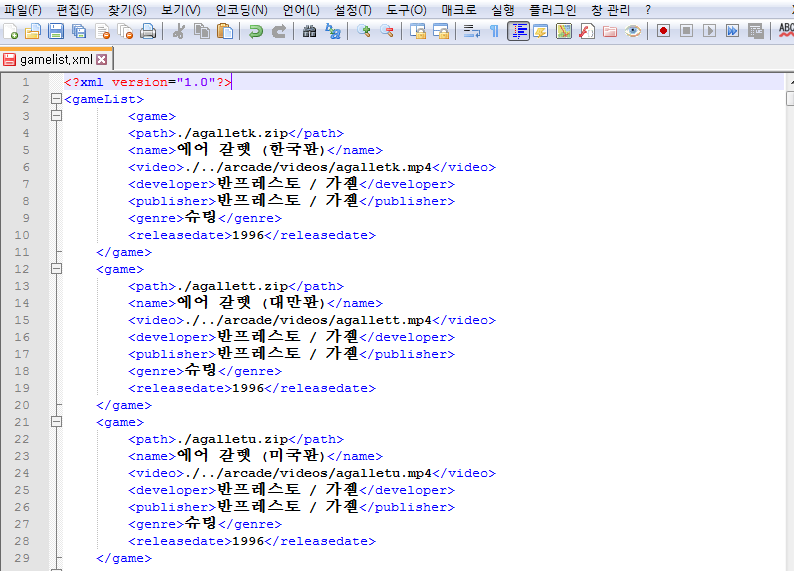Click the name text 에어 갈렛 (대만판)
The height and width of the screenshot is (571, 794).
pos(251,303)
